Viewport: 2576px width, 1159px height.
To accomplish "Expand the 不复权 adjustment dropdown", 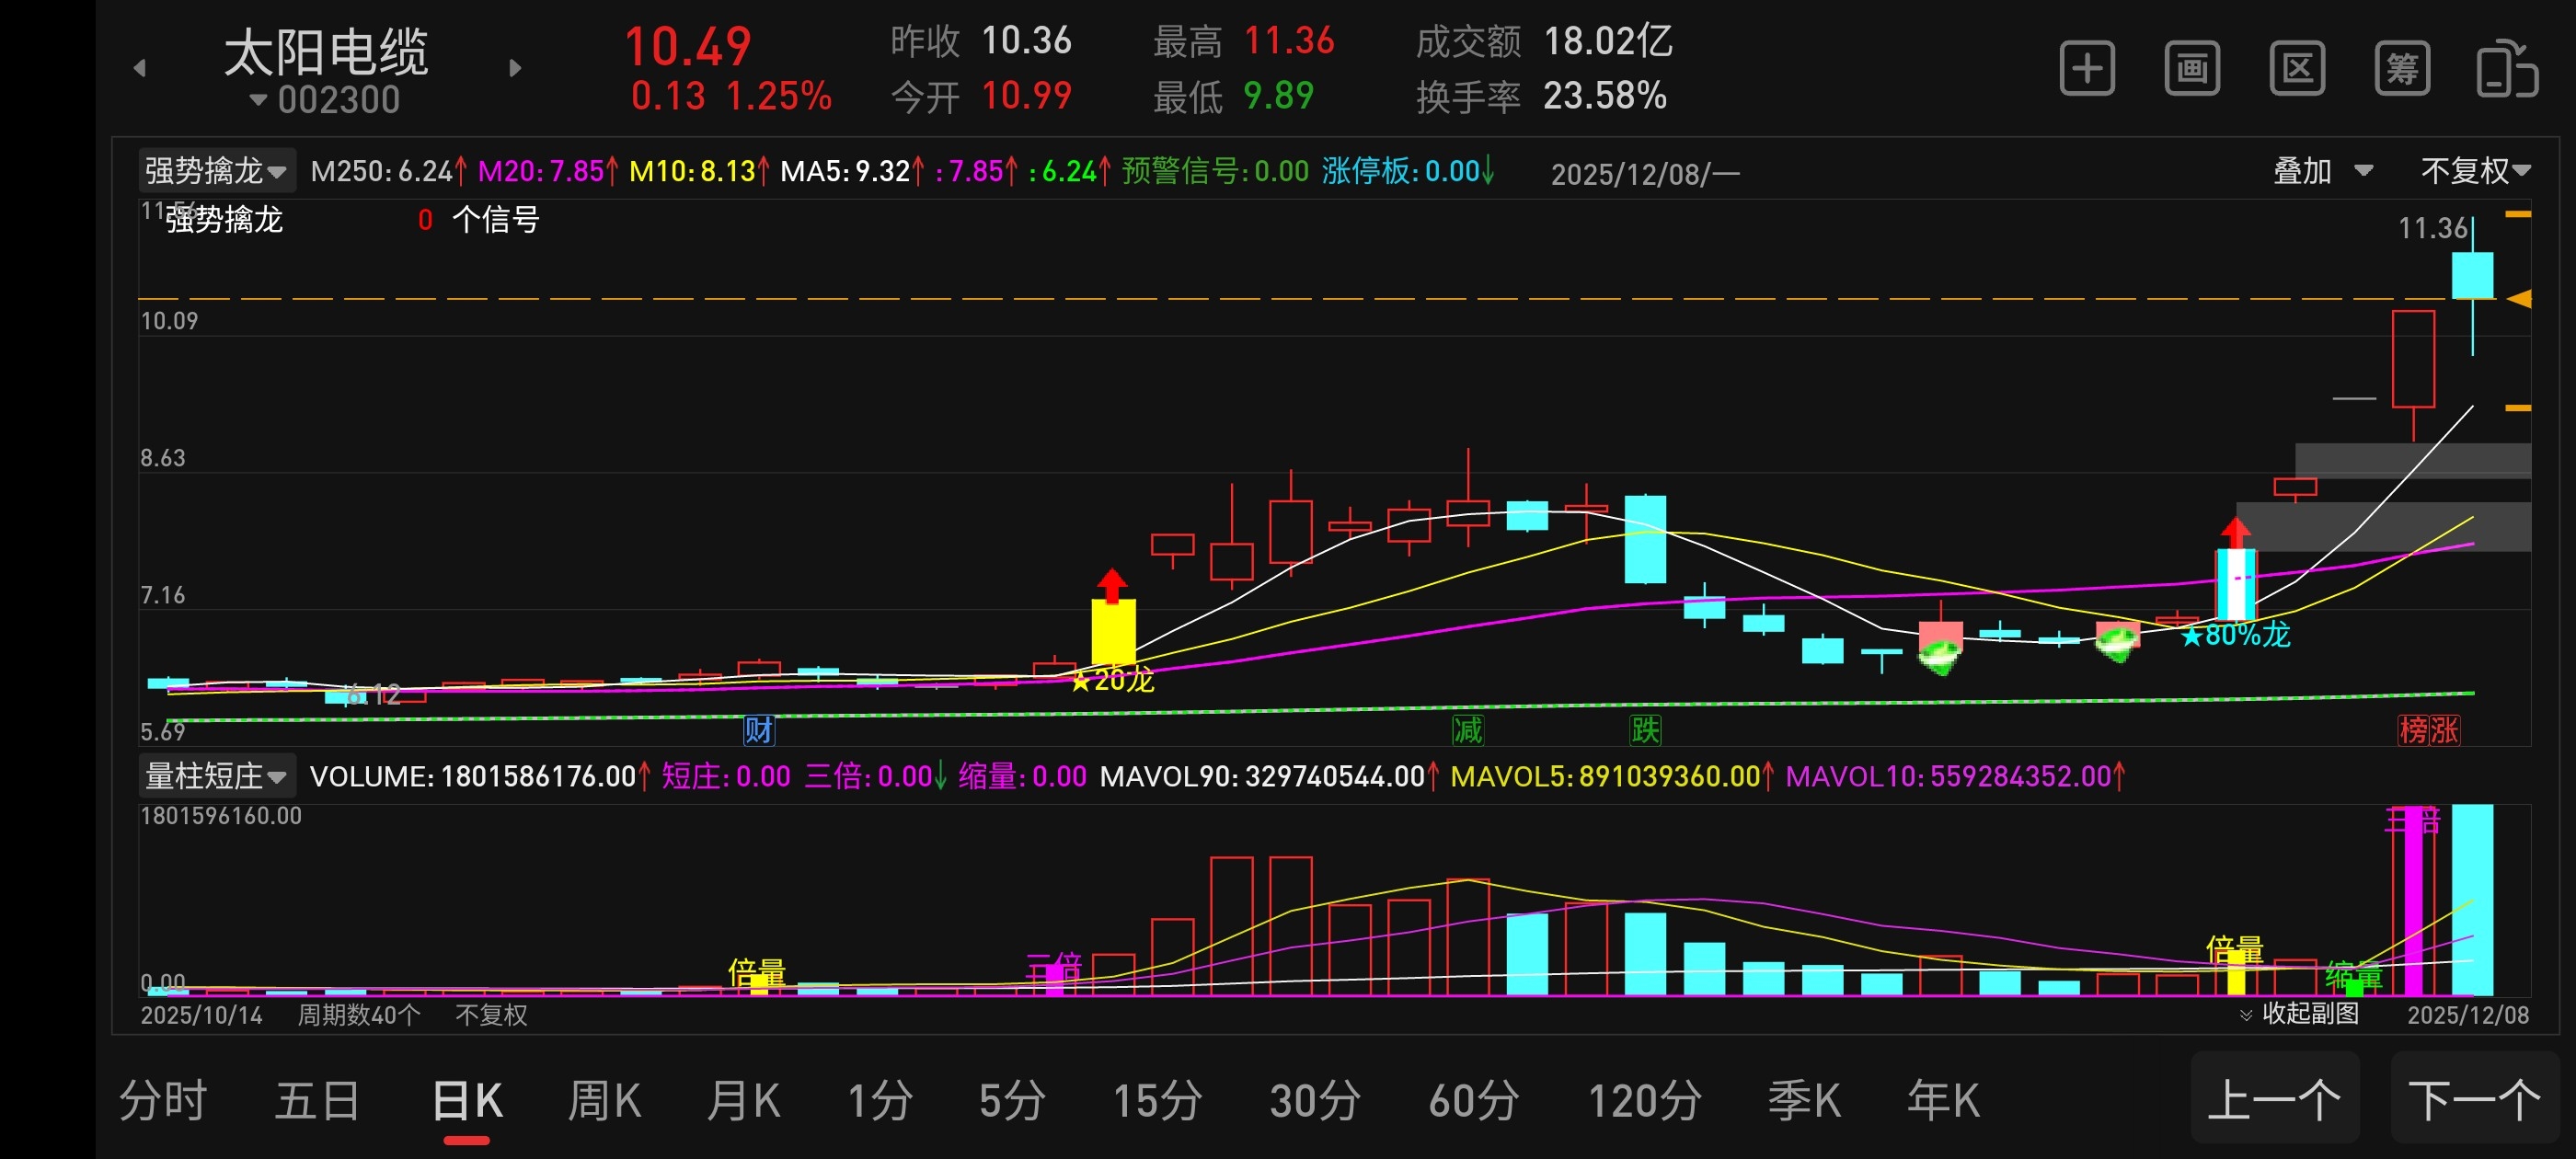I will (x=2475, y=171).
